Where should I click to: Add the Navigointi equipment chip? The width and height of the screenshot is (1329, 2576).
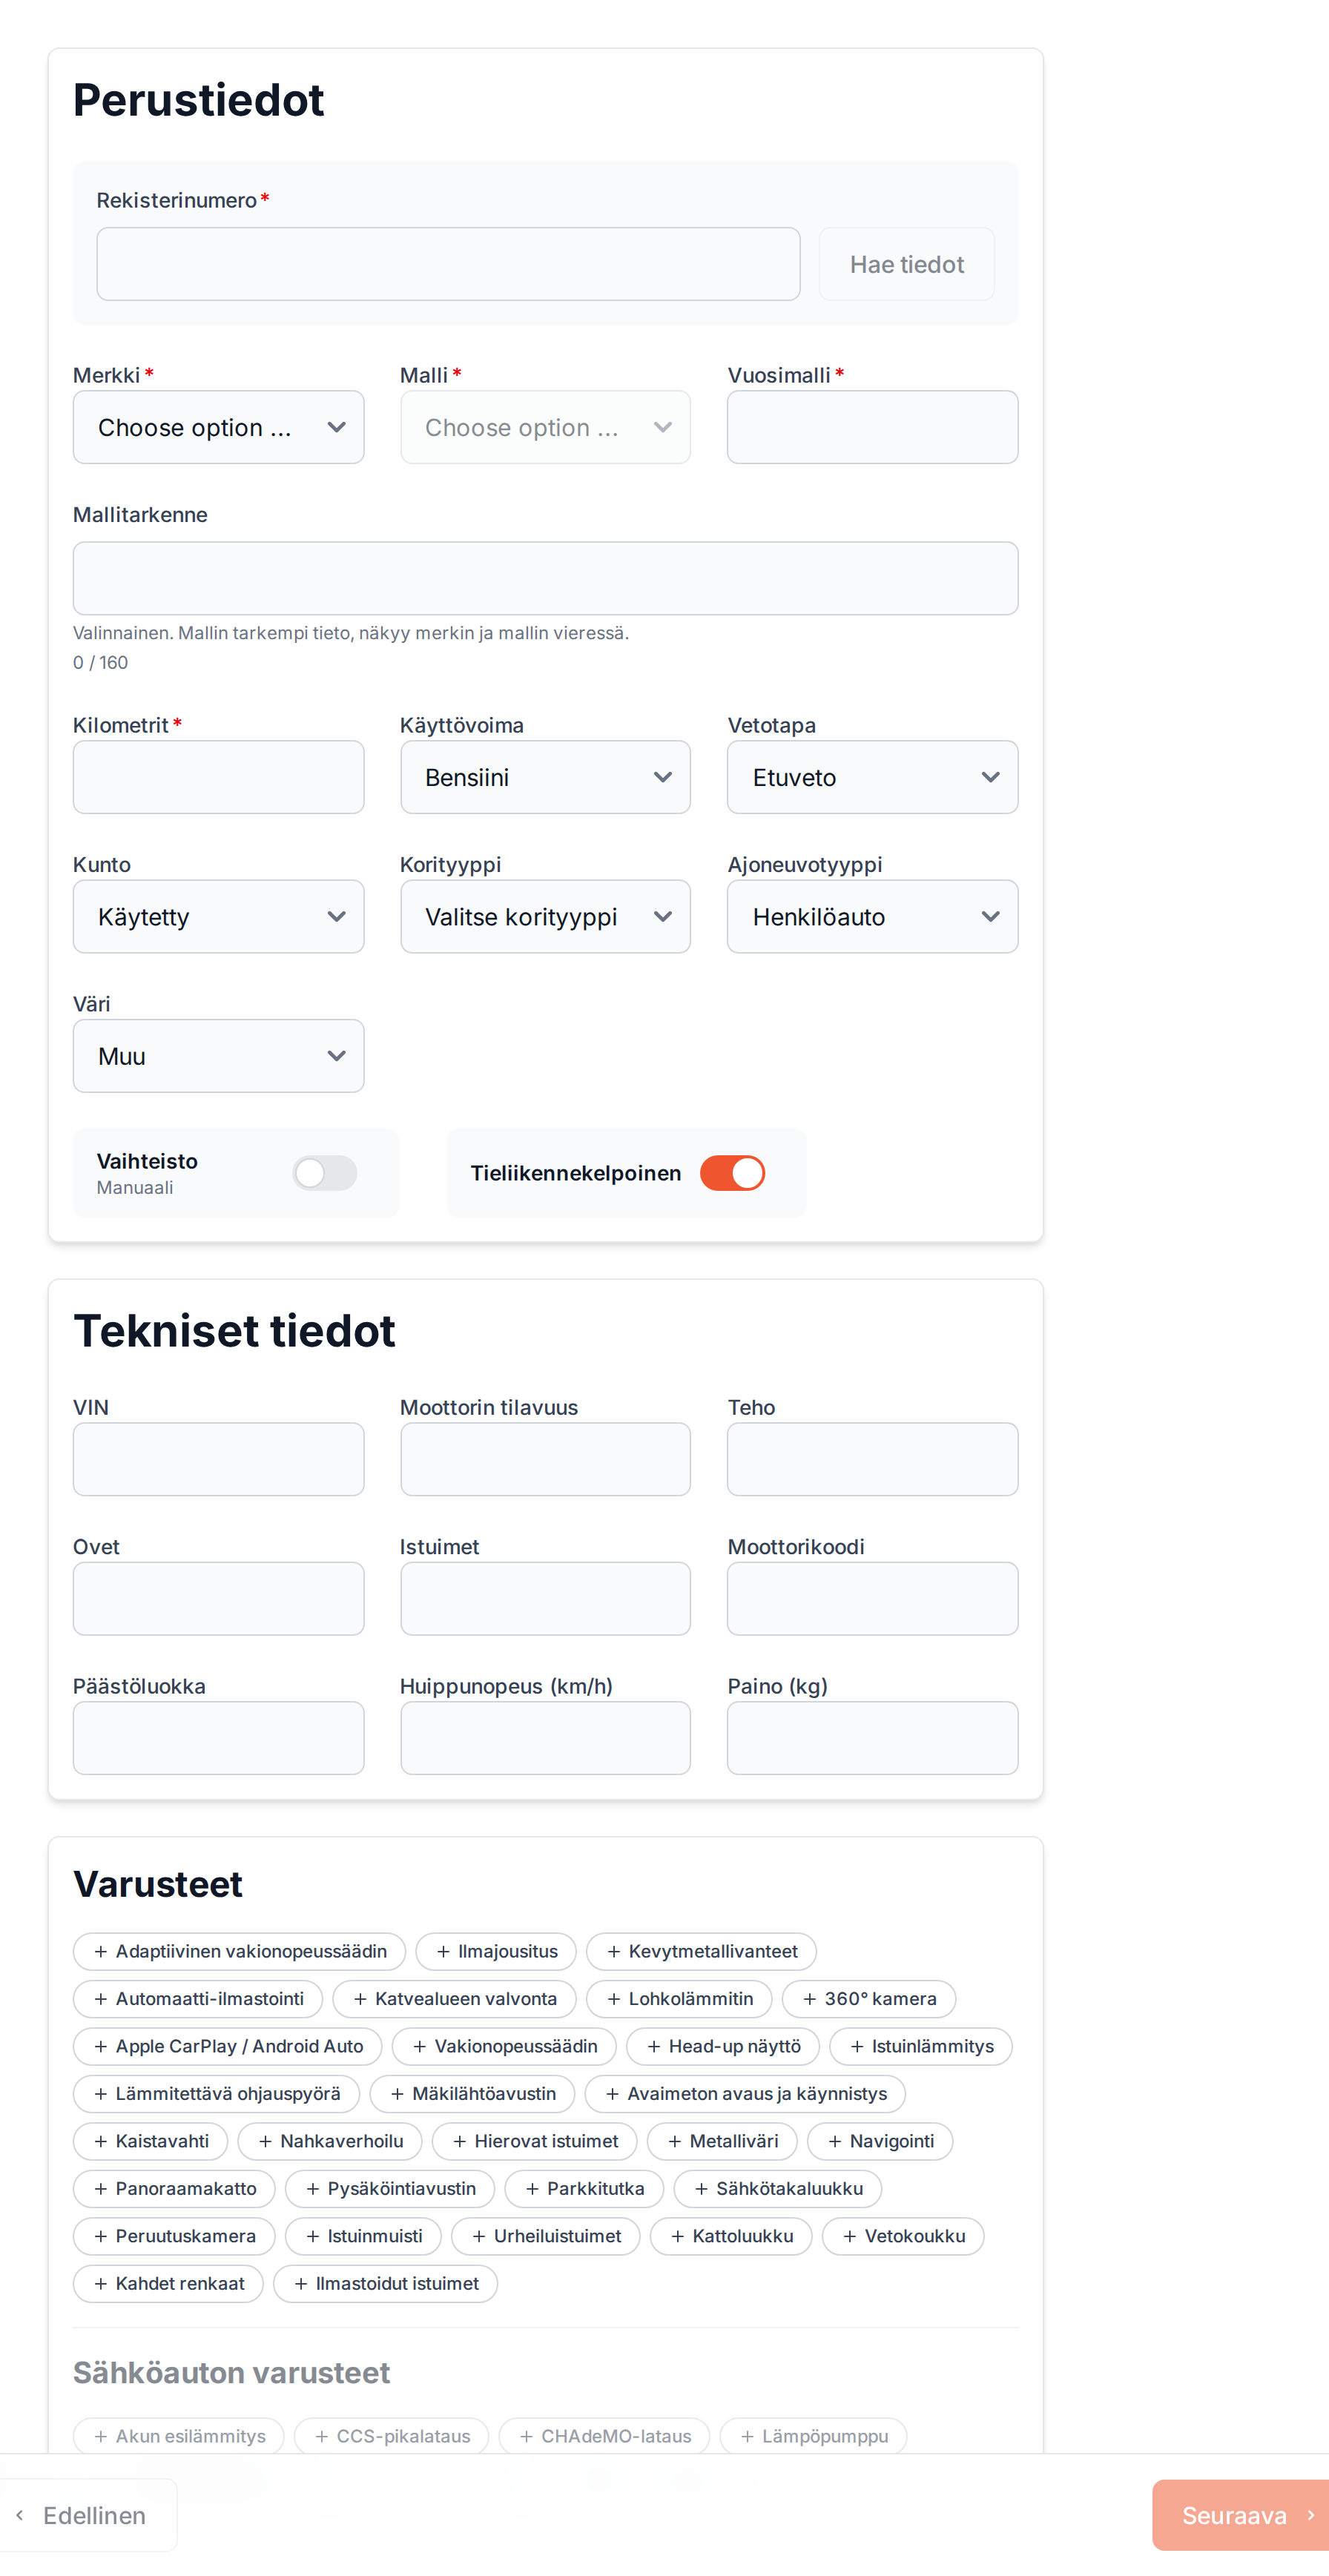click(x=879, y=2140)
